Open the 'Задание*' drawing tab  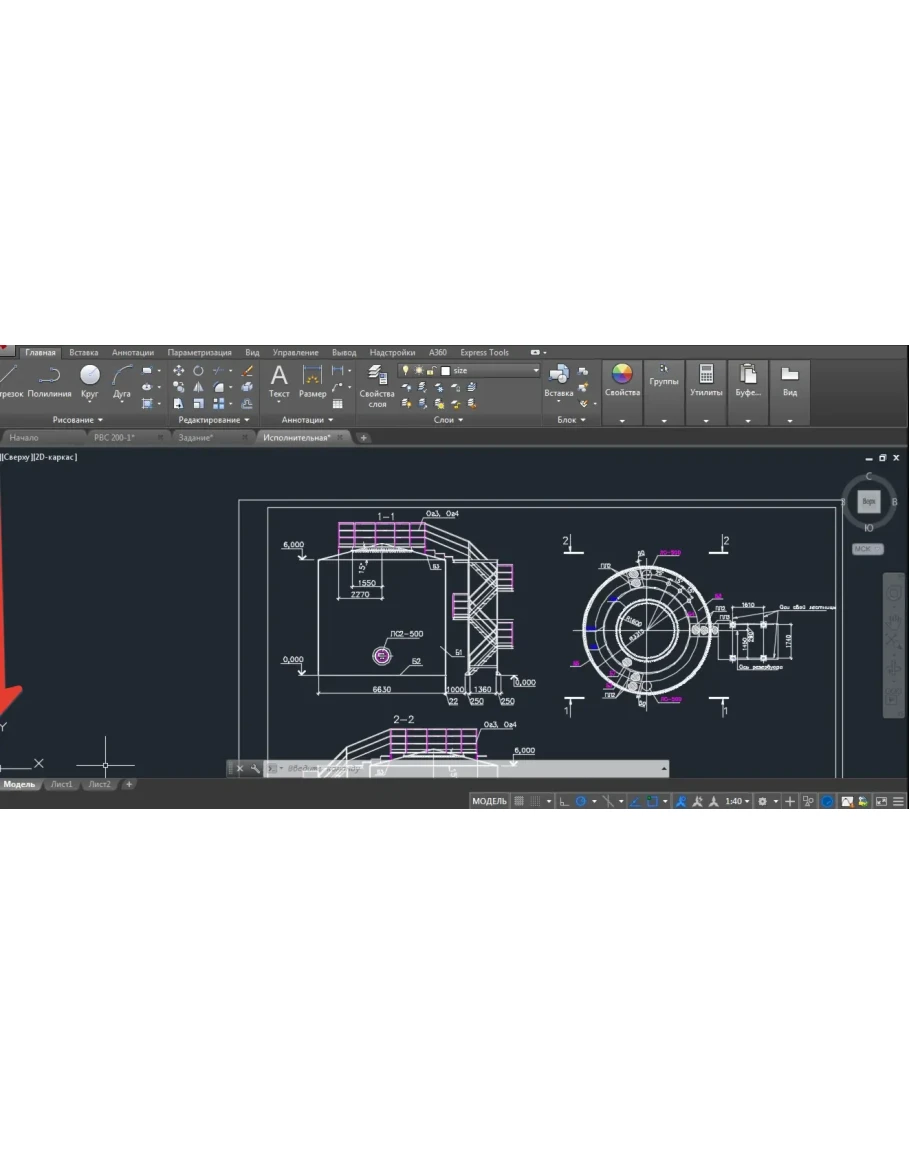195,438
